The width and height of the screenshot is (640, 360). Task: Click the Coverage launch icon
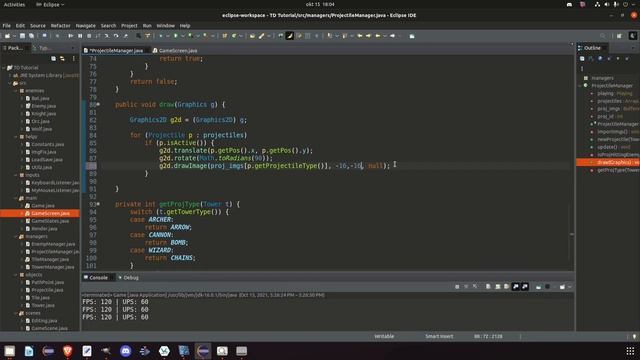coord(190,36)
